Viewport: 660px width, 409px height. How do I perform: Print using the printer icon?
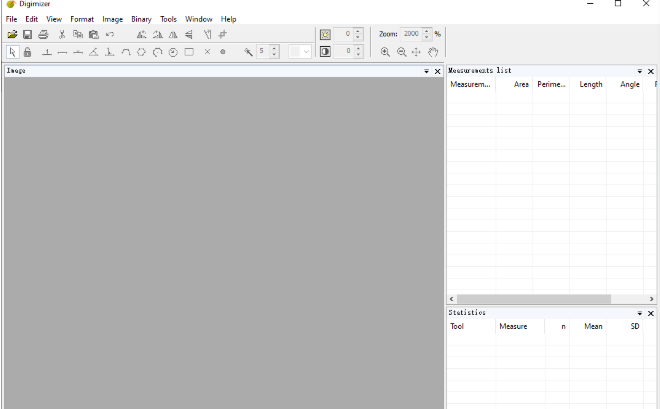(x=43, y=35)
